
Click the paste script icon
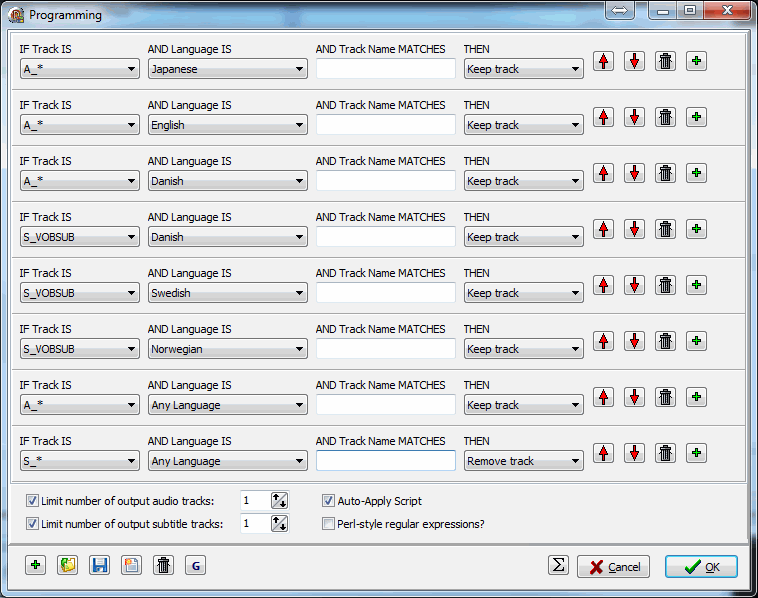click(x=131, y=565)
